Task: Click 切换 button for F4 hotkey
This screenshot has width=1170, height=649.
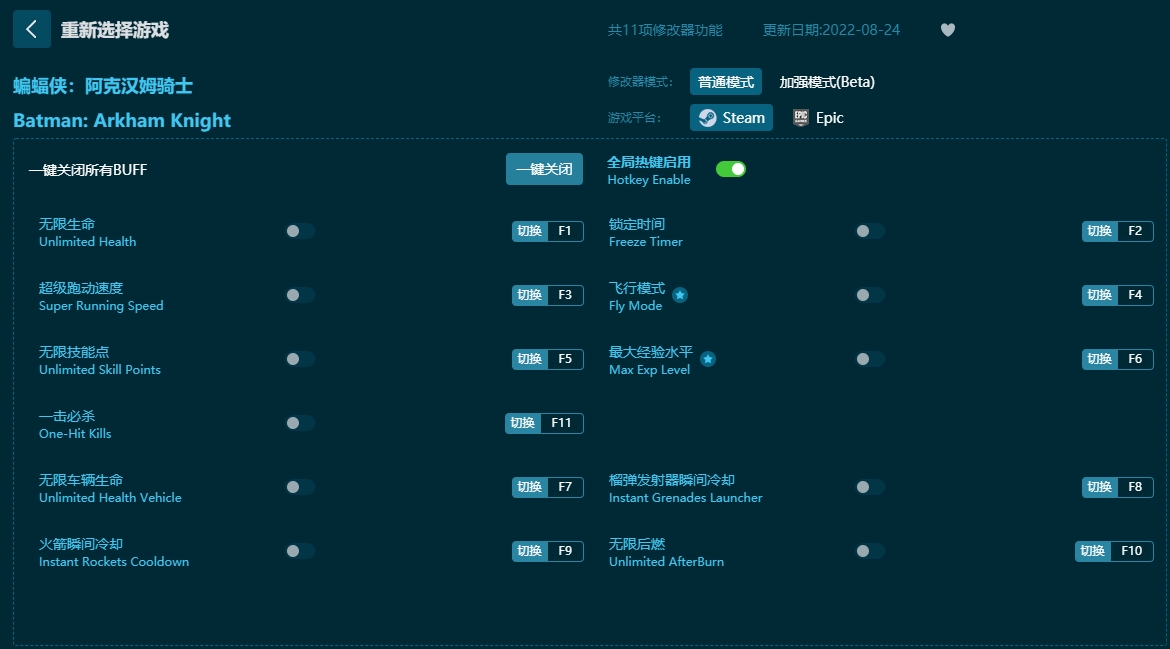Action: 1100,295
